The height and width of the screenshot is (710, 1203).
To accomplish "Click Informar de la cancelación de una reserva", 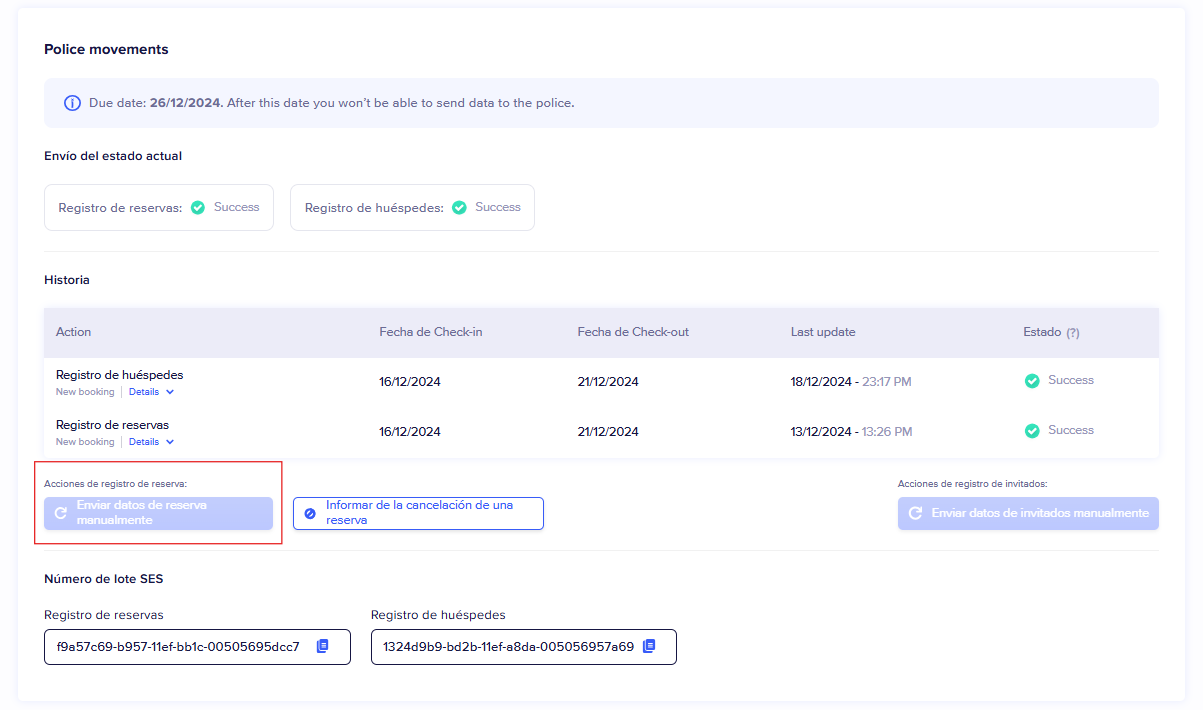I will click(418, 513).
